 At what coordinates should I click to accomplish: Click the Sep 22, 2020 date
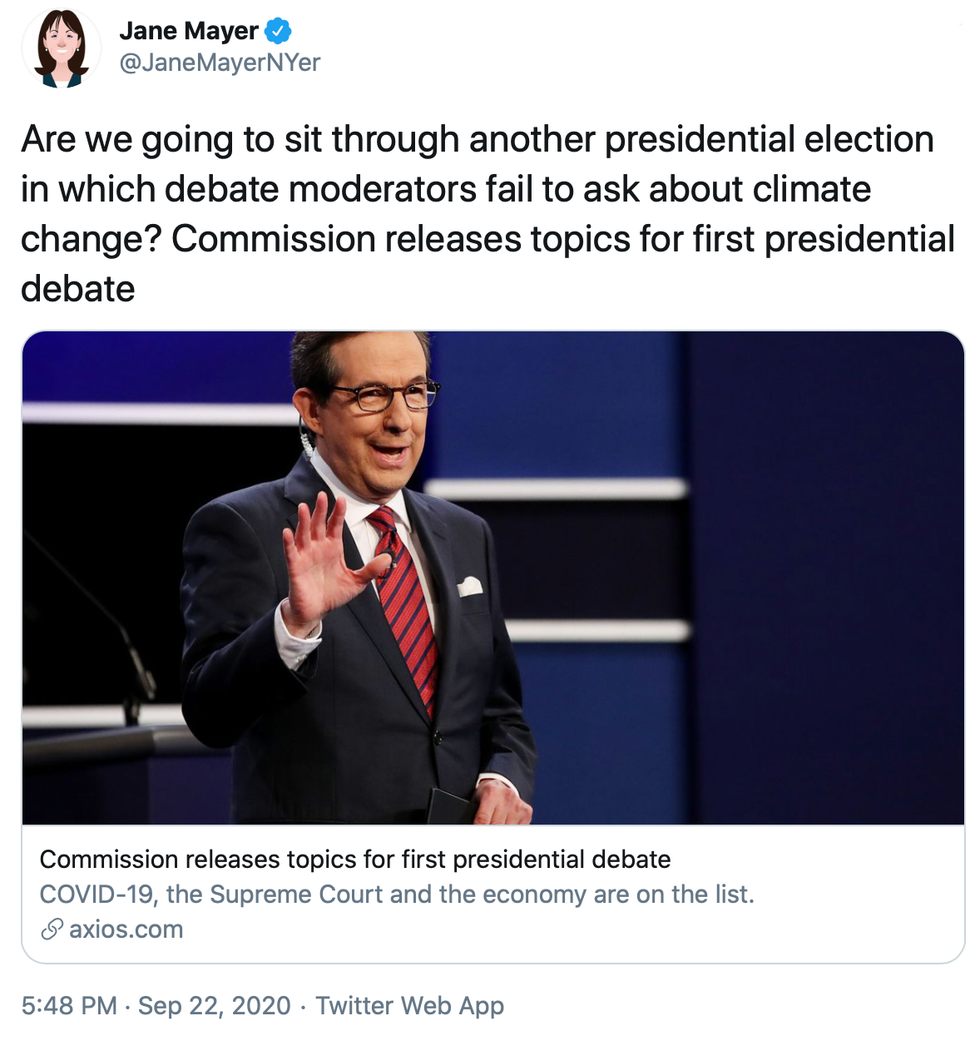214,1005
